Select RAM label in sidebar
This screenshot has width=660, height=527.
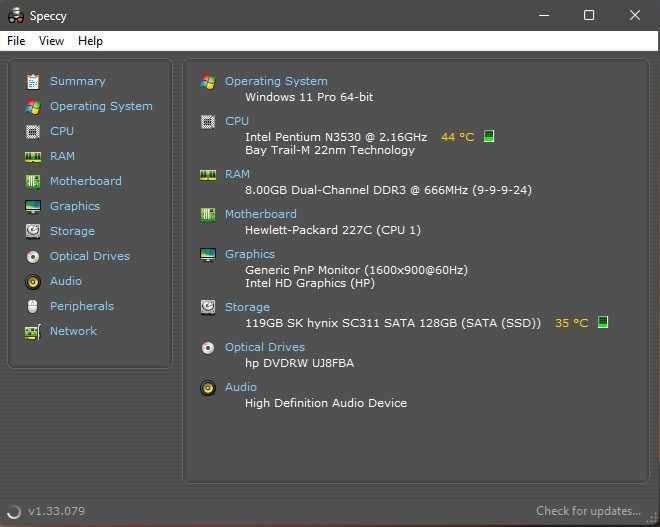62,156
